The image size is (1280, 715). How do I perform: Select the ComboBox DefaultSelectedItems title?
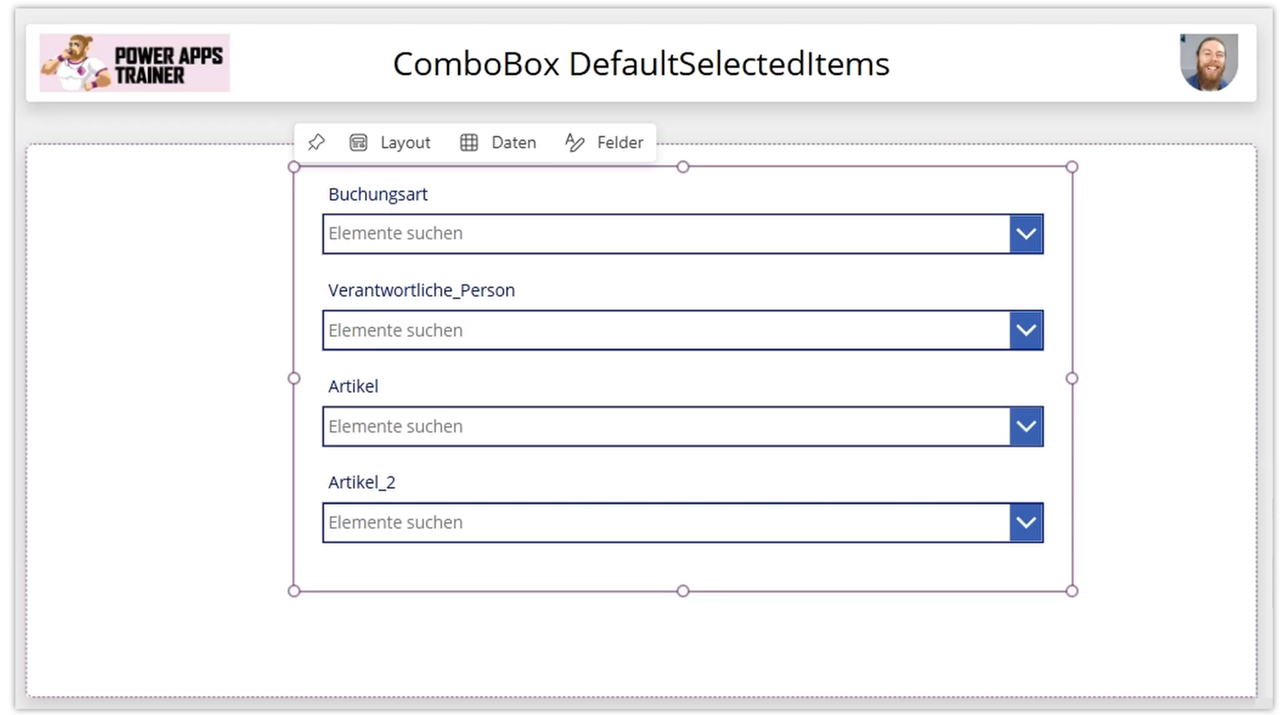click(641, 64)
